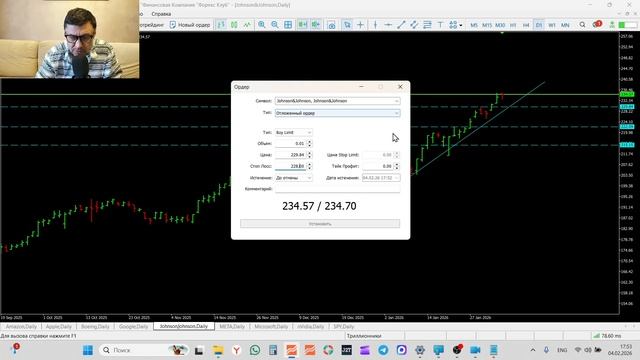Image resolution: width=640 pixels, height=360 pixels.
Task: Click the Цена price field showing 229.84
Action: (290, 155)
